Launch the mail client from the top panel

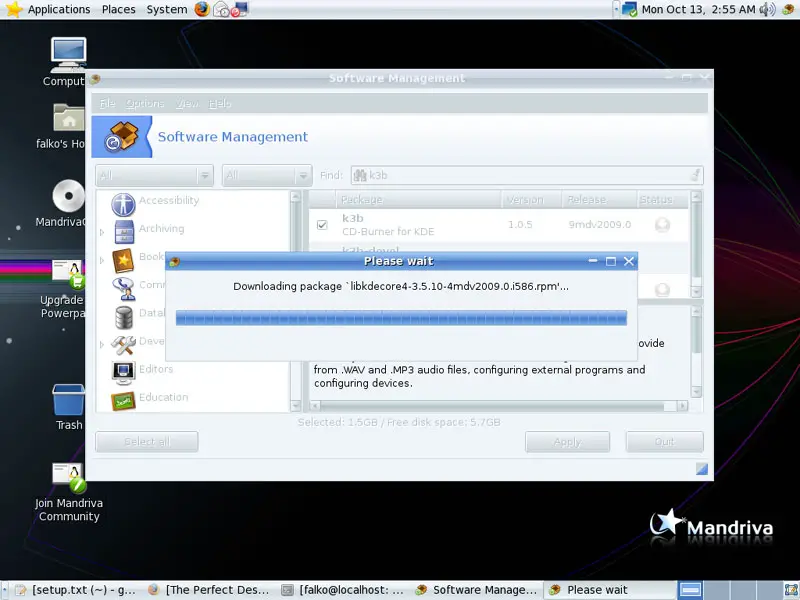221,9
